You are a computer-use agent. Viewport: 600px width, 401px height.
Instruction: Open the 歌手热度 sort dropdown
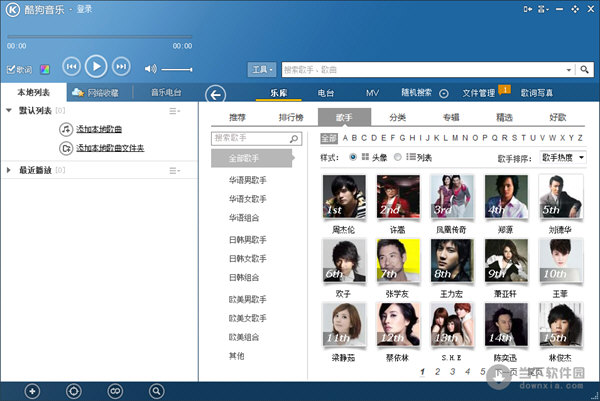tap(563, 157)
